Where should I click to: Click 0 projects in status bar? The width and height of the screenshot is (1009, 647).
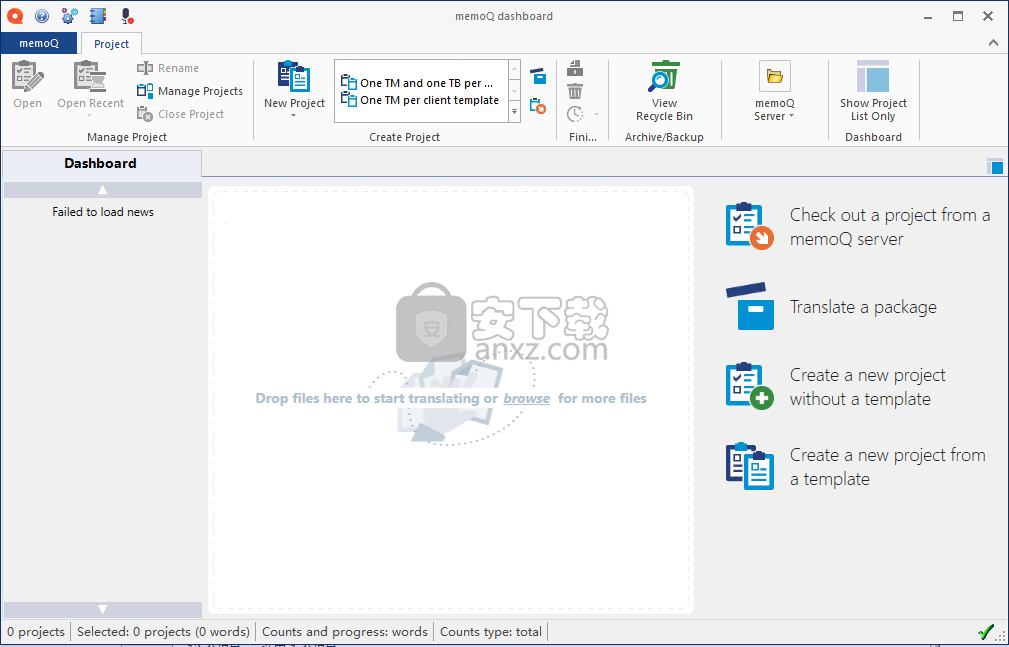click(x=36, y=632)
